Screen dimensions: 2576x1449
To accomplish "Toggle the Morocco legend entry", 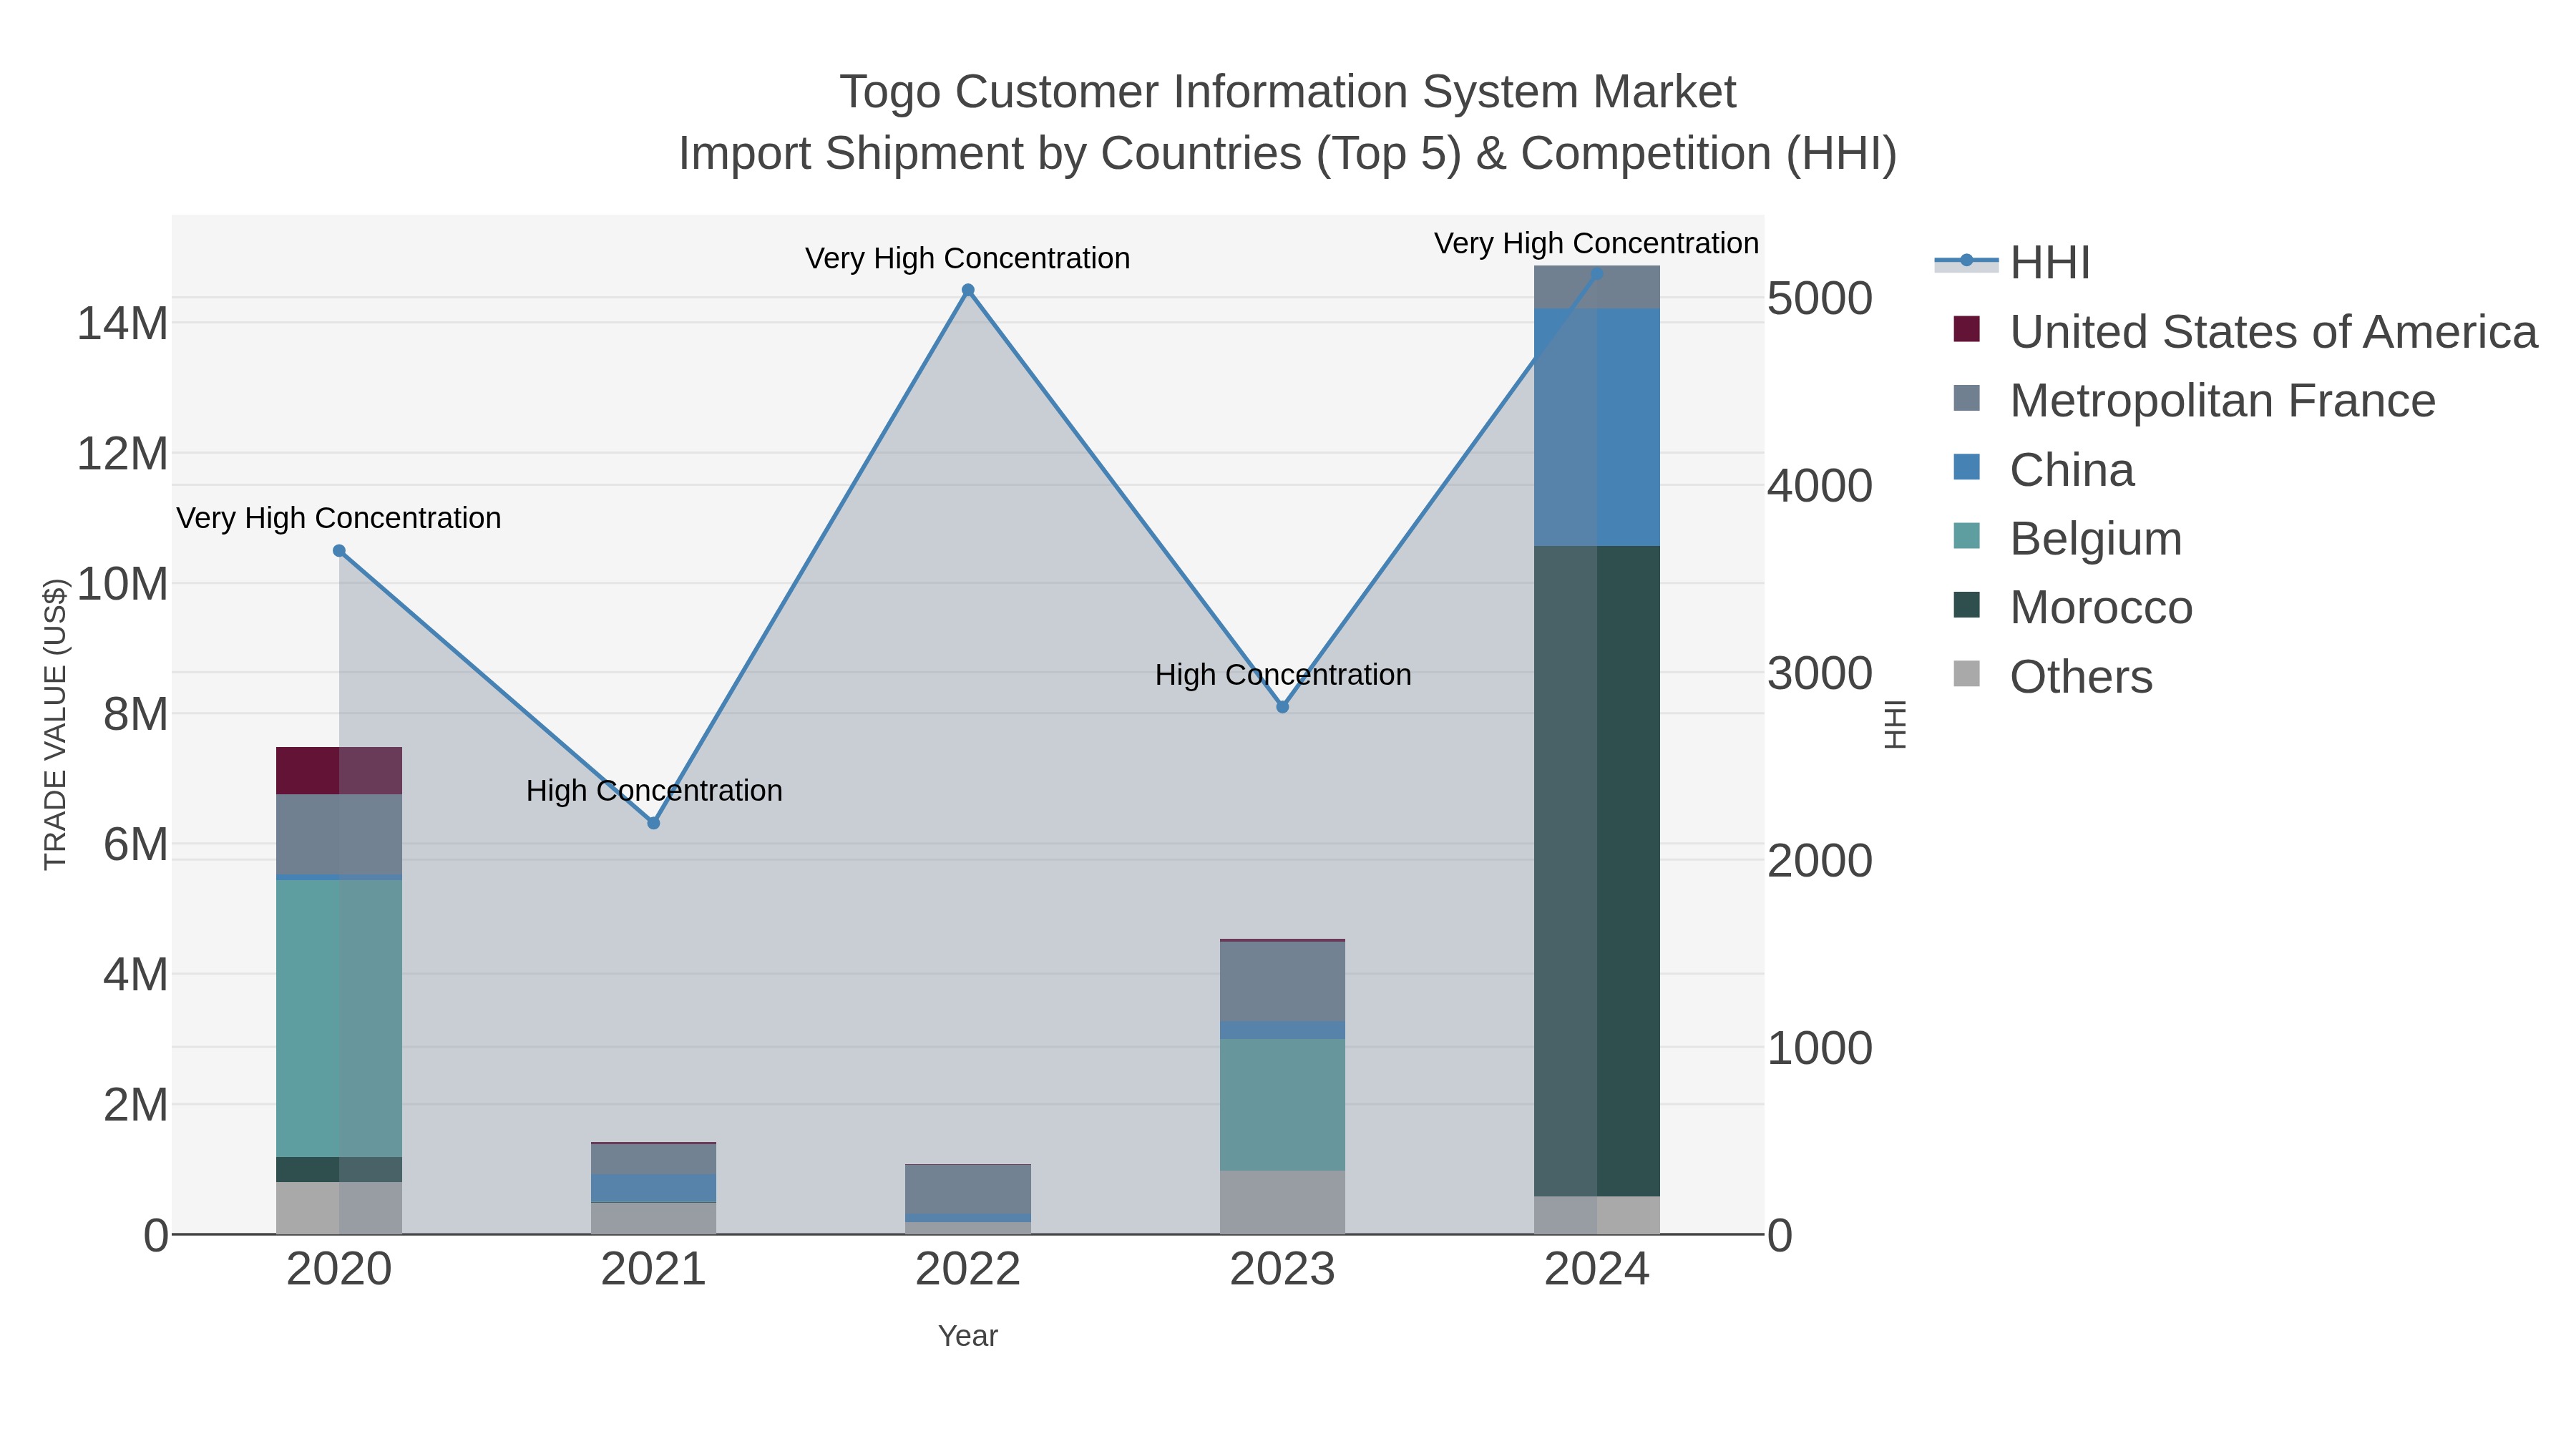I will tap(2072, 608).
